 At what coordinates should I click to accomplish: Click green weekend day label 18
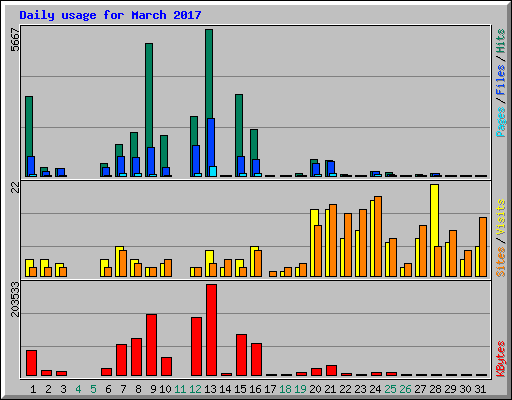(285, 389)
